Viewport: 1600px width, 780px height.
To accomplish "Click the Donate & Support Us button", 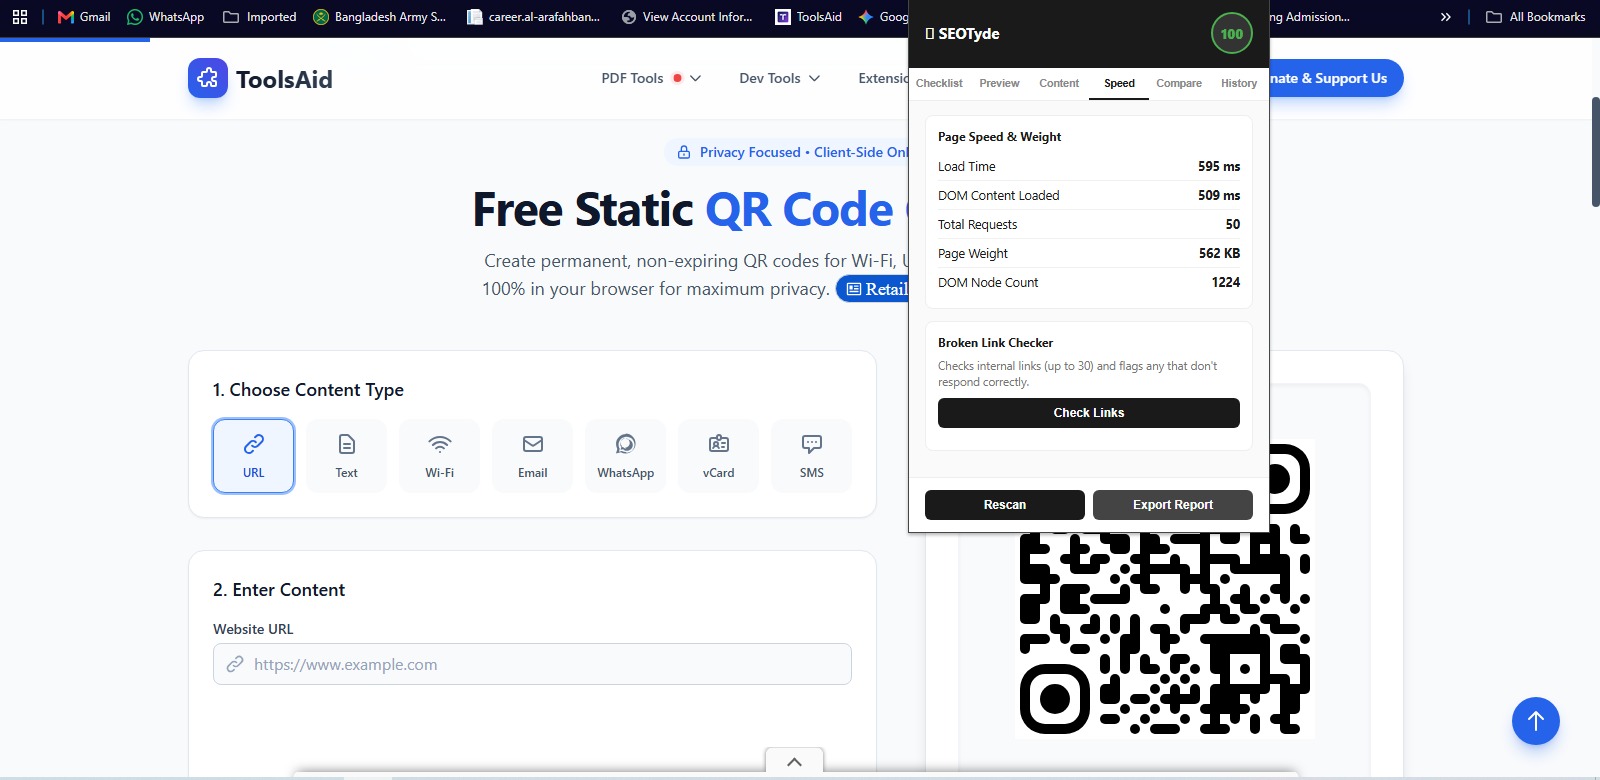I will pyautogui.click(x=1336, y=78).
